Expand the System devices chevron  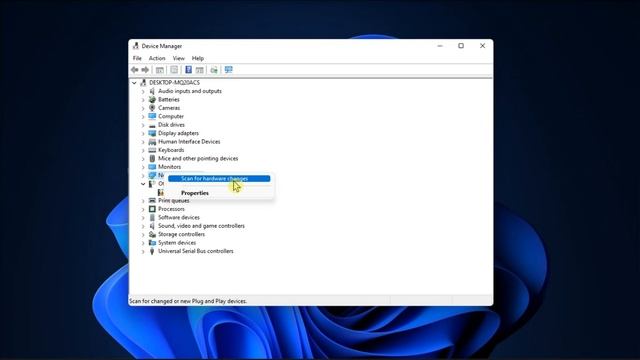143,243
